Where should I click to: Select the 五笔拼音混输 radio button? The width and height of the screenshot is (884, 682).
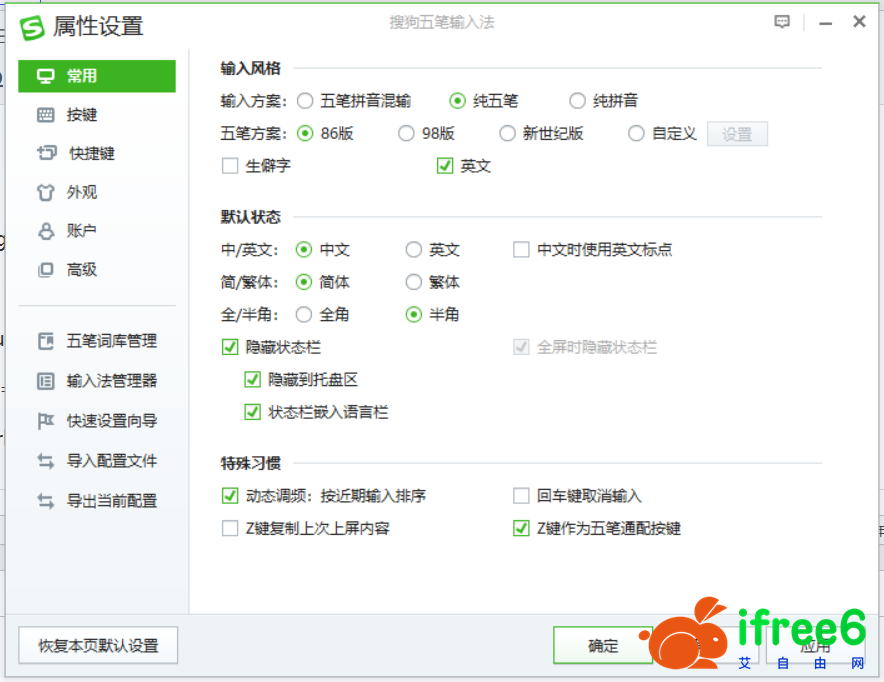(x=305, y=101)
